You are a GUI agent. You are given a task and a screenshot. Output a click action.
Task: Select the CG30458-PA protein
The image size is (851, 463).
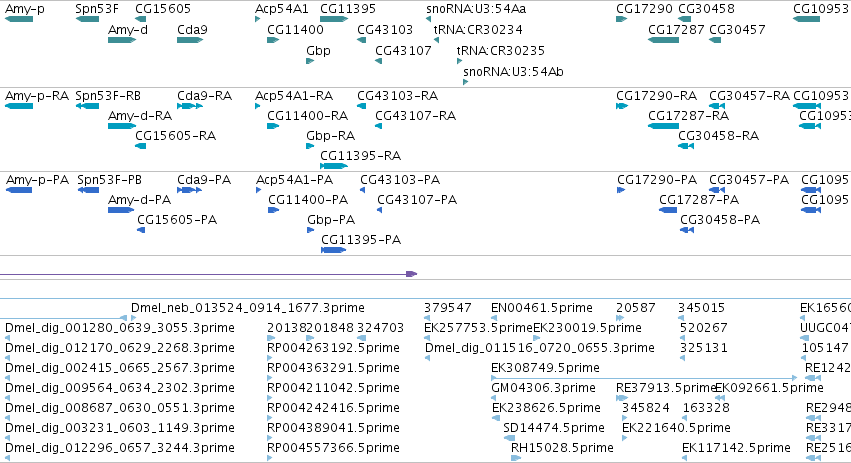point(687,230)
